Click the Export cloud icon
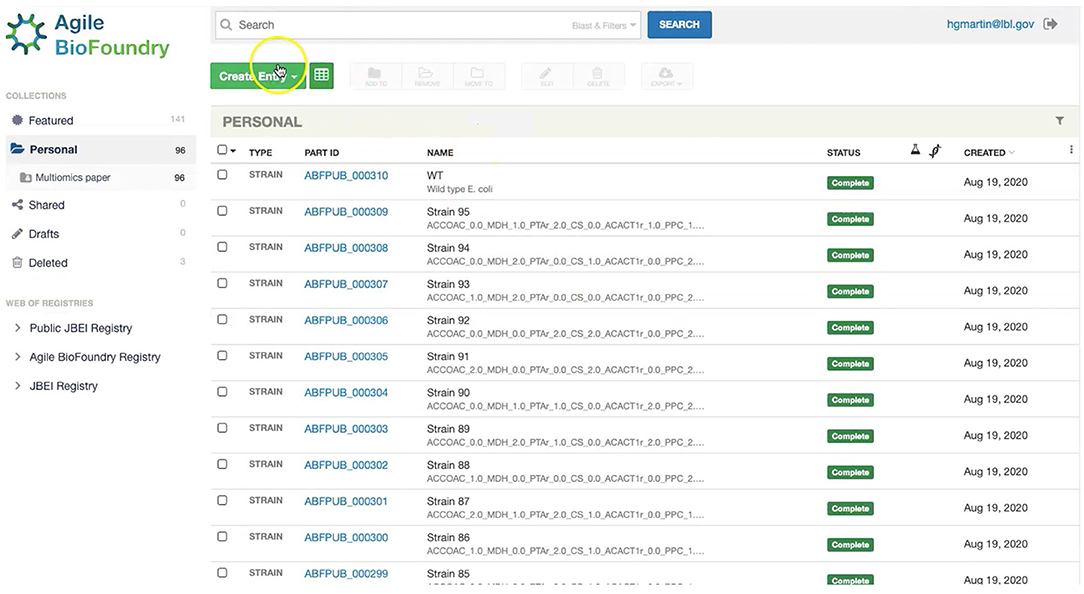Viewport: 1084px width, 594px height. point(666,76)
